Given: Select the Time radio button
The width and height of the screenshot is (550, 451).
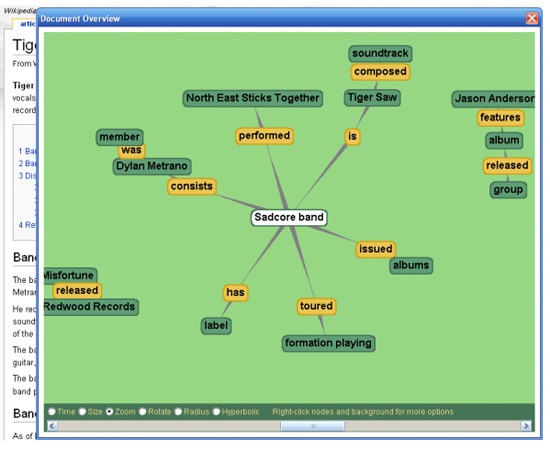Looking at the screenshot, I should click(52, 411).
